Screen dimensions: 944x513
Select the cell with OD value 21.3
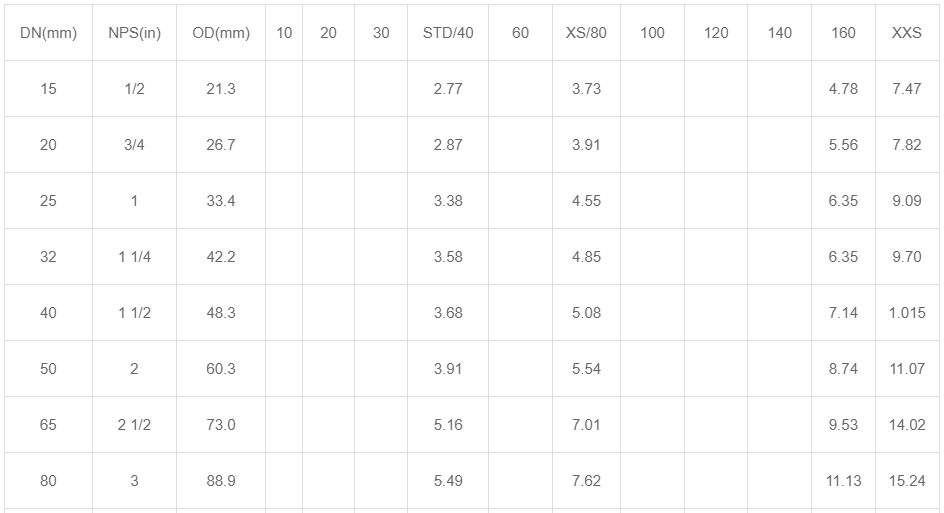point(221,89)
